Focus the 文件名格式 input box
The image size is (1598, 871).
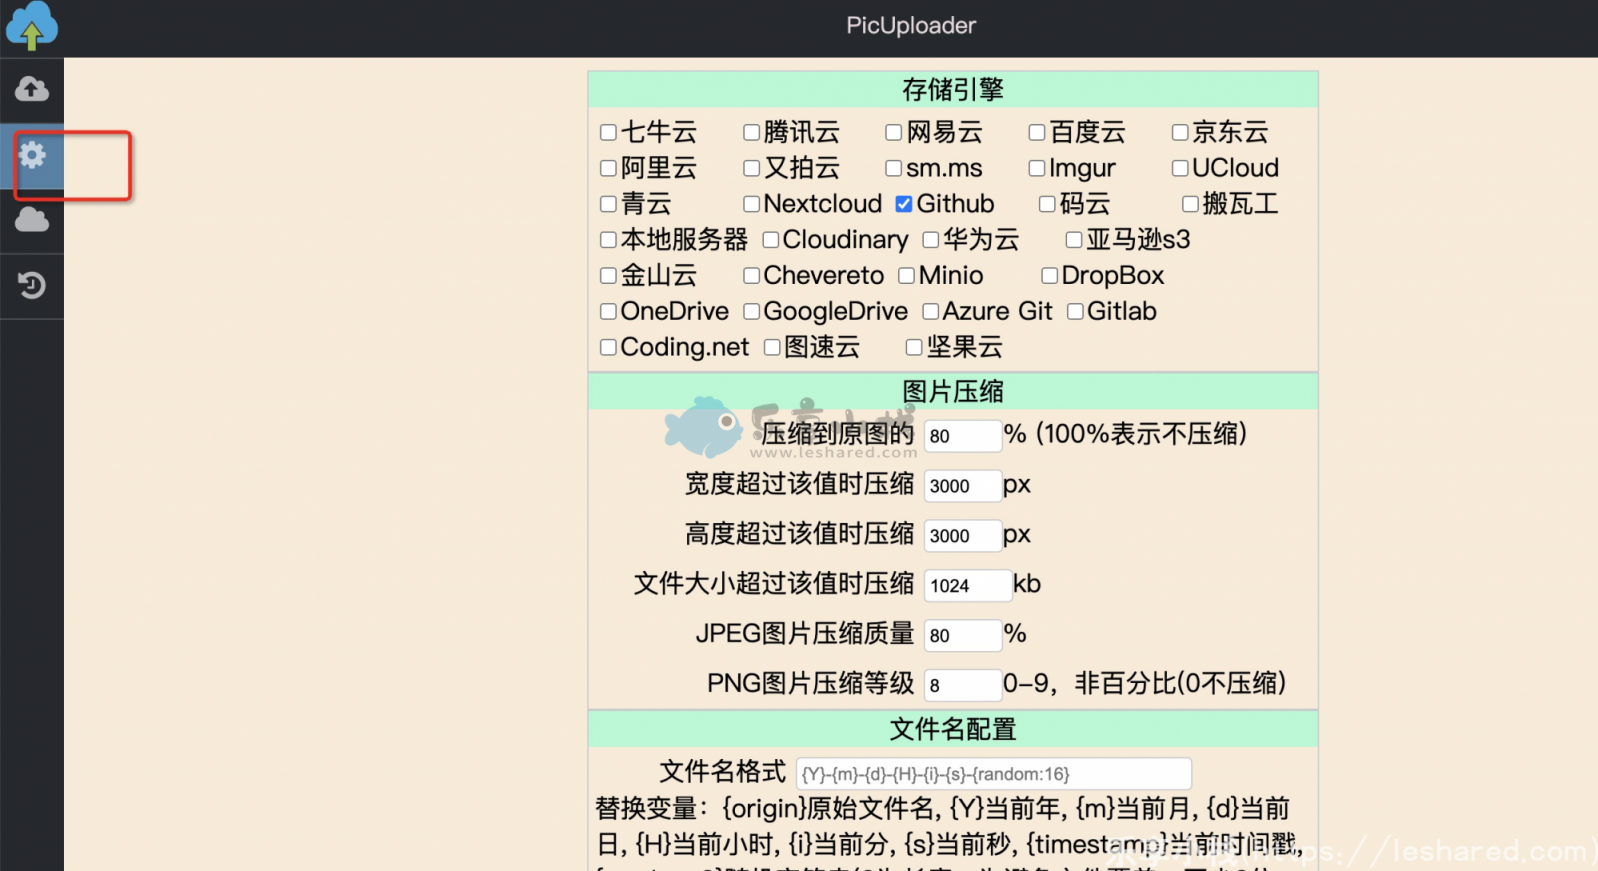[993, 774]
